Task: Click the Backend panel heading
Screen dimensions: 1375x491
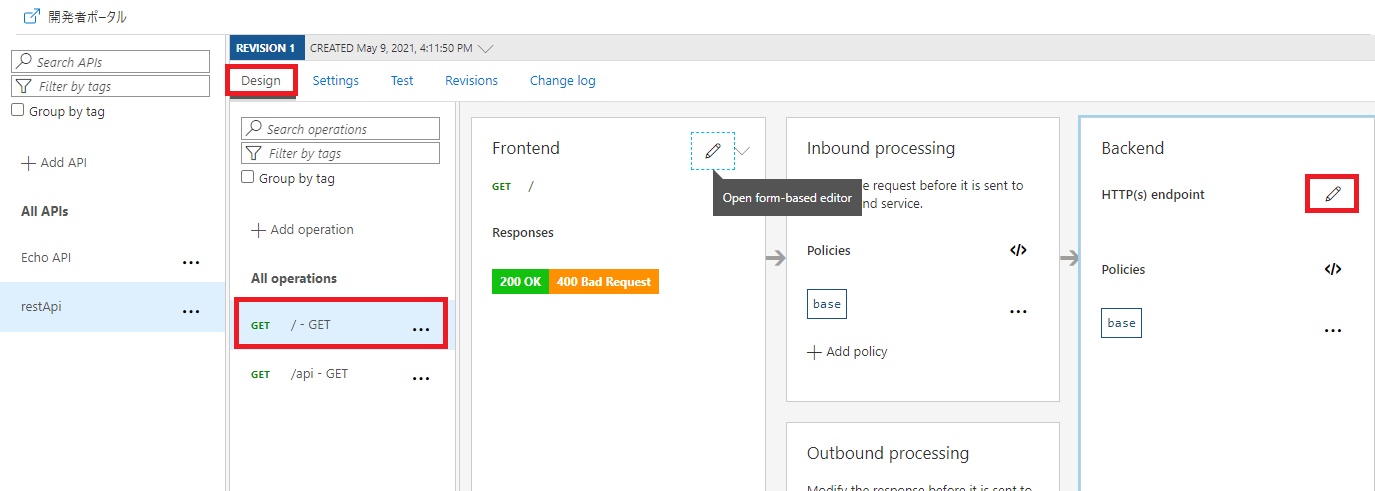Action: point(1133,148)
